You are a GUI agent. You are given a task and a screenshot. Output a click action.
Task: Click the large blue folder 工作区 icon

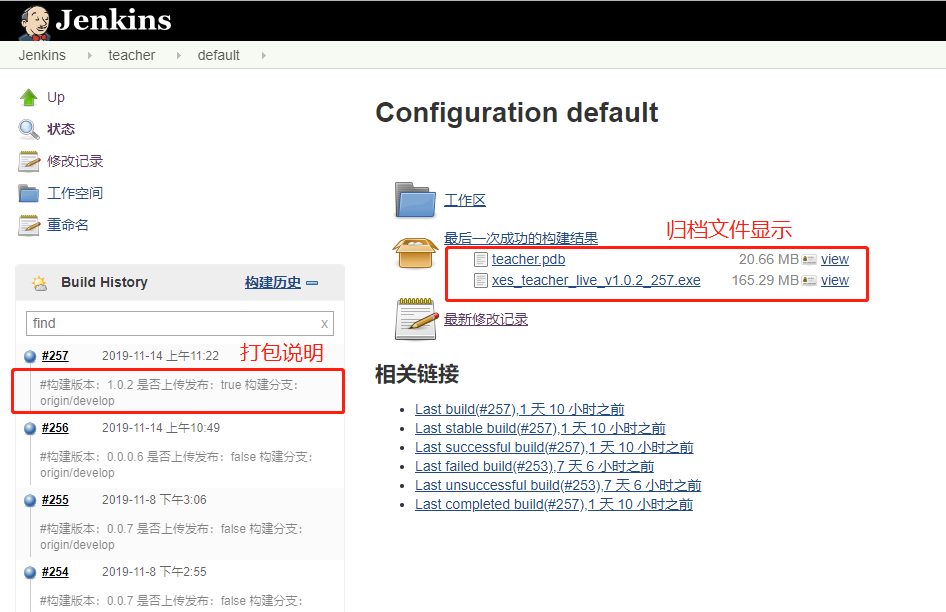(415, 200)
